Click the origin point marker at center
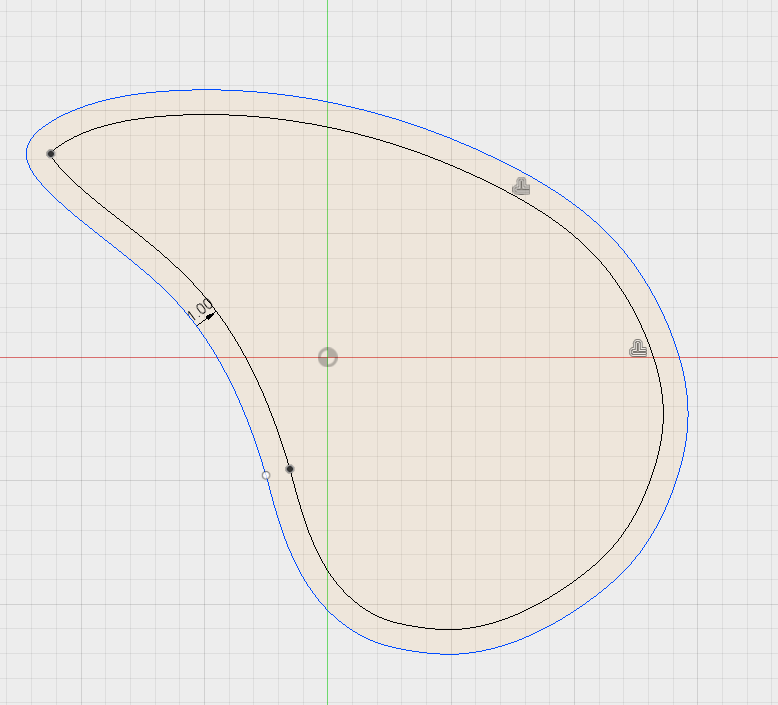Screen dimensions: 778x705 point(327,357)
